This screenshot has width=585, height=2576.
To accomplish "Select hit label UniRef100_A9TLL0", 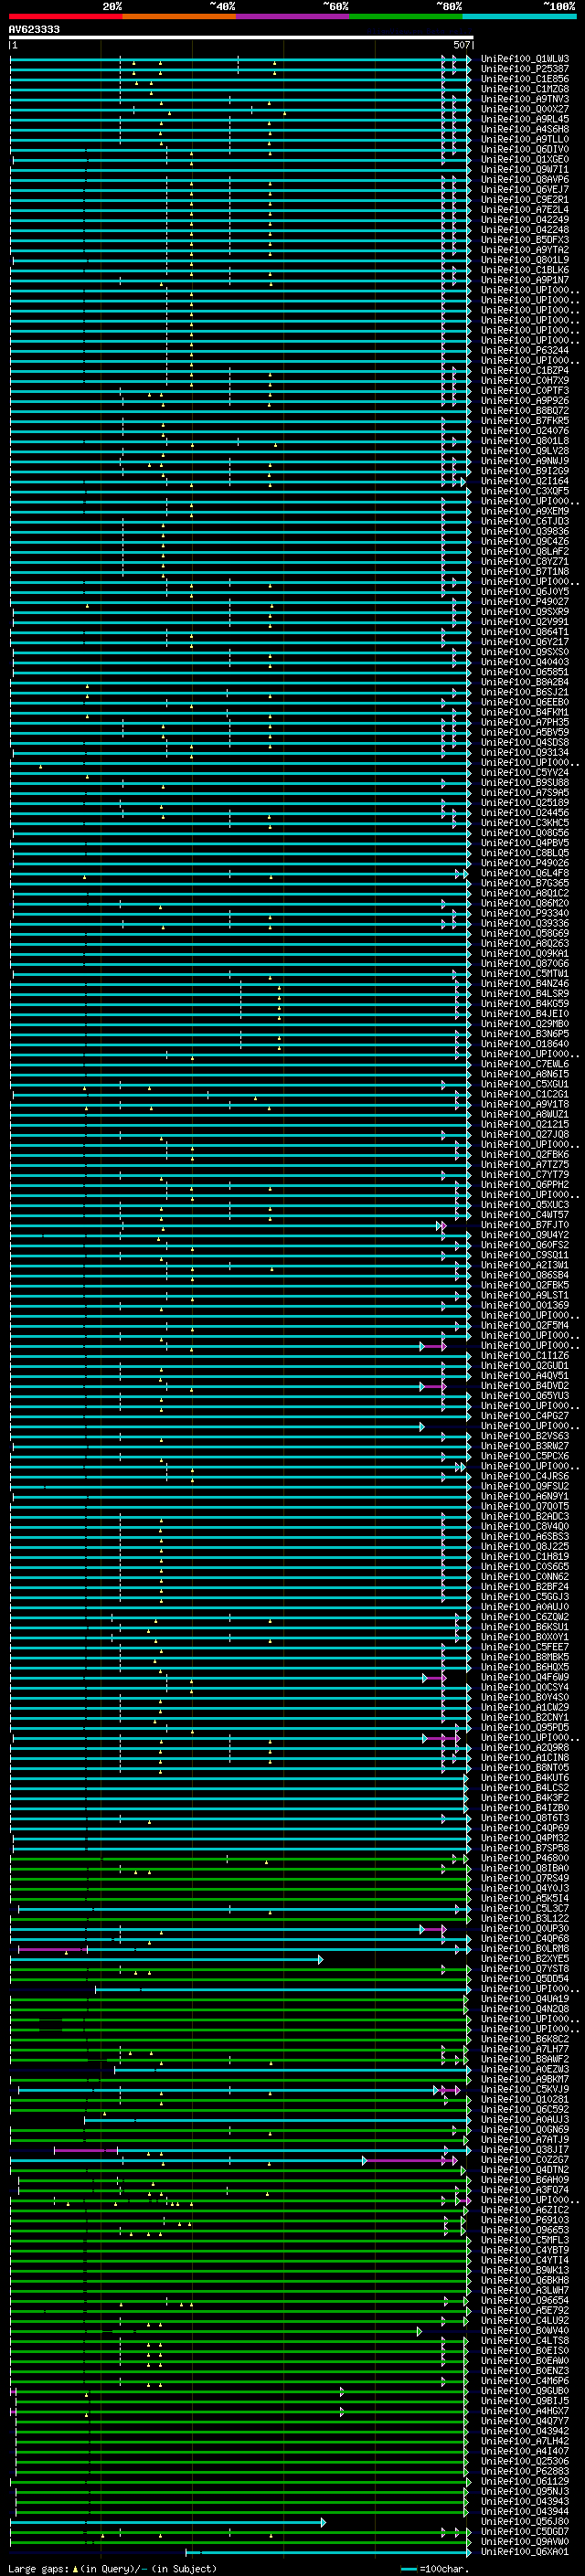I will (x=525, y=139).
